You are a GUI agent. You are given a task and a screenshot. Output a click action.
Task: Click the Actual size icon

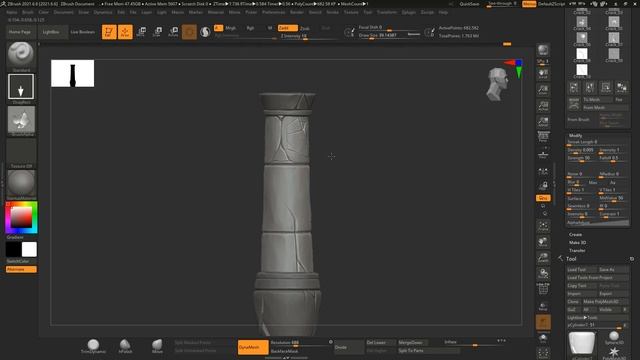pyautogui.click(x=543, y=106)
